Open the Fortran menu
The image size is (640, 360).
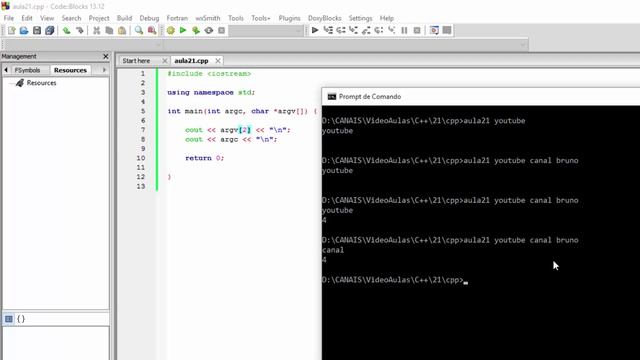177,18
